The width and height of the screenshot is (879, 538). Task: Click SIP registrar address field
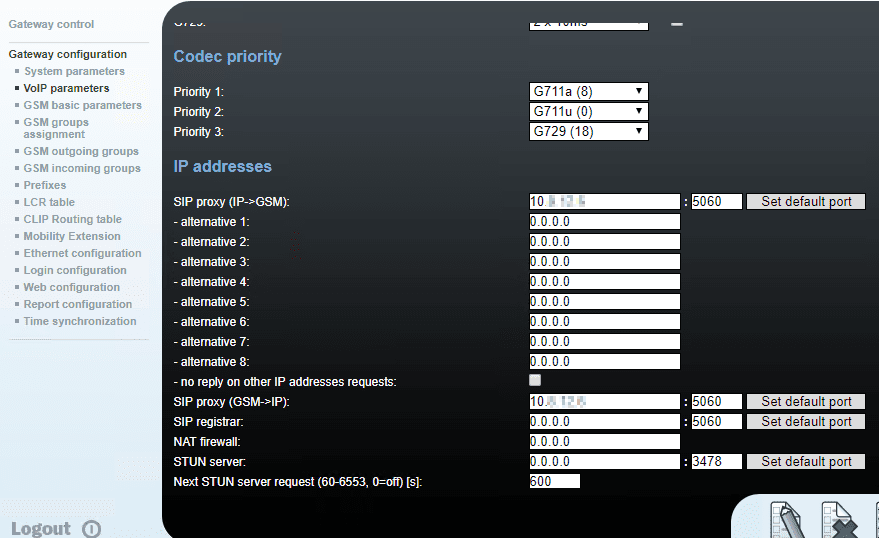point(604,421)
